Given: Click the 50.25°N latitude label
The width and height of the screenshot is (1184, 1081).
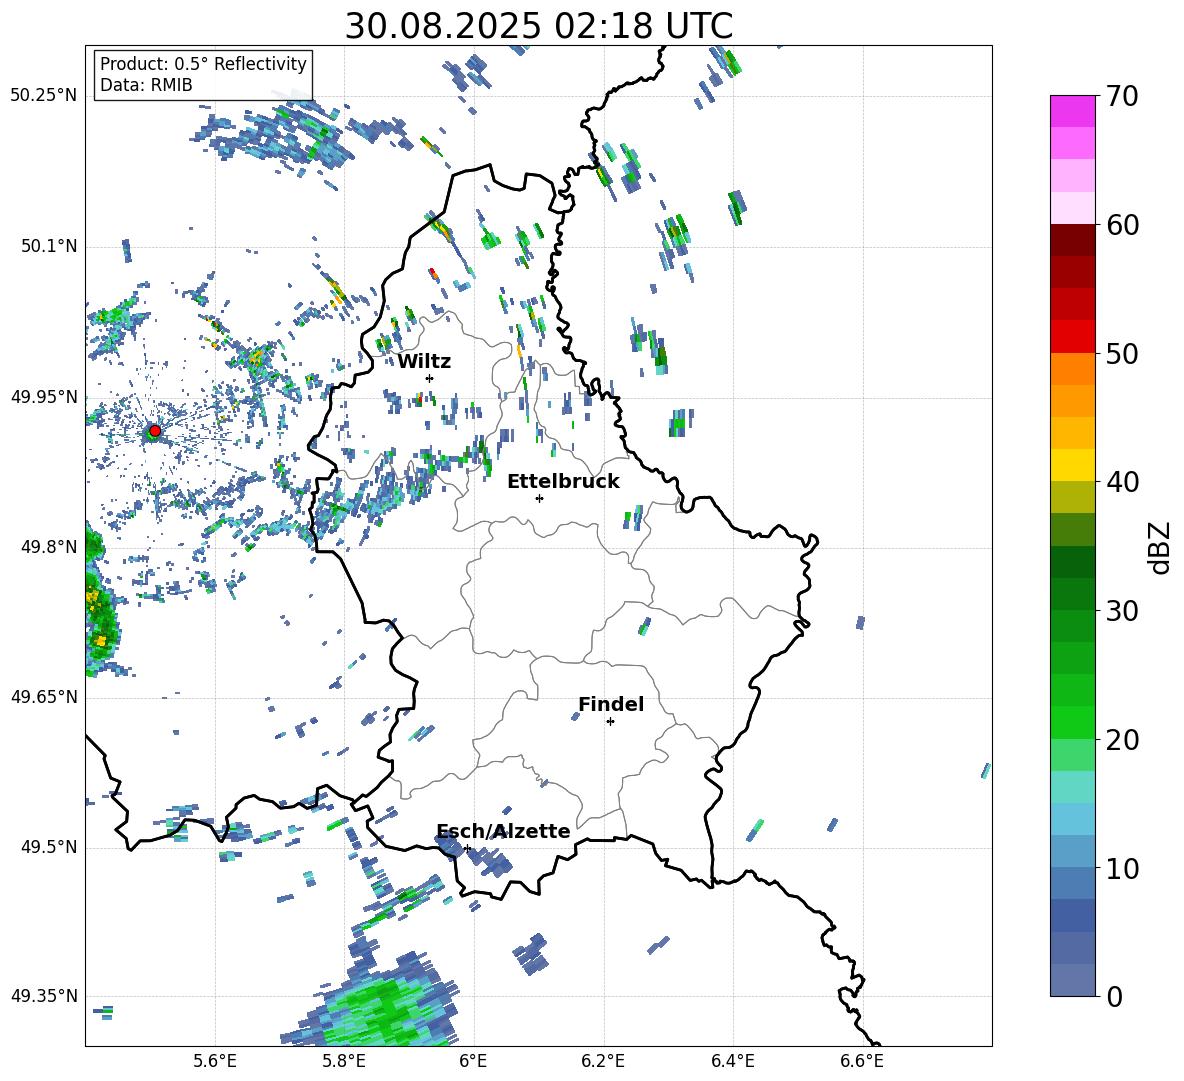Looking at the screenshot, I should (44, 96).
